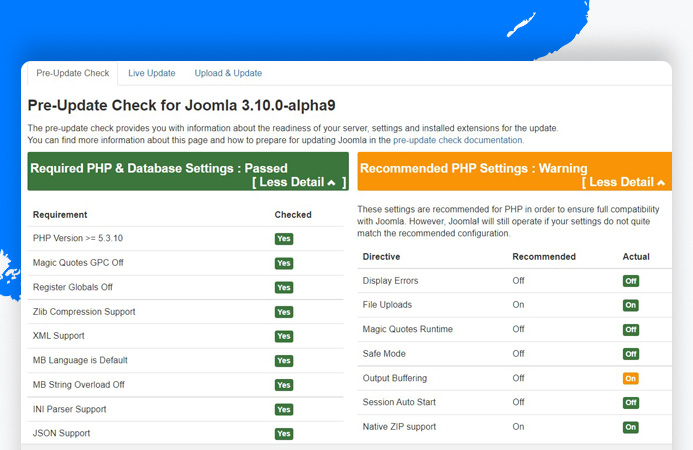Select the Output Buffering directive
The image size is (693, 450).
tap(395, 378)
